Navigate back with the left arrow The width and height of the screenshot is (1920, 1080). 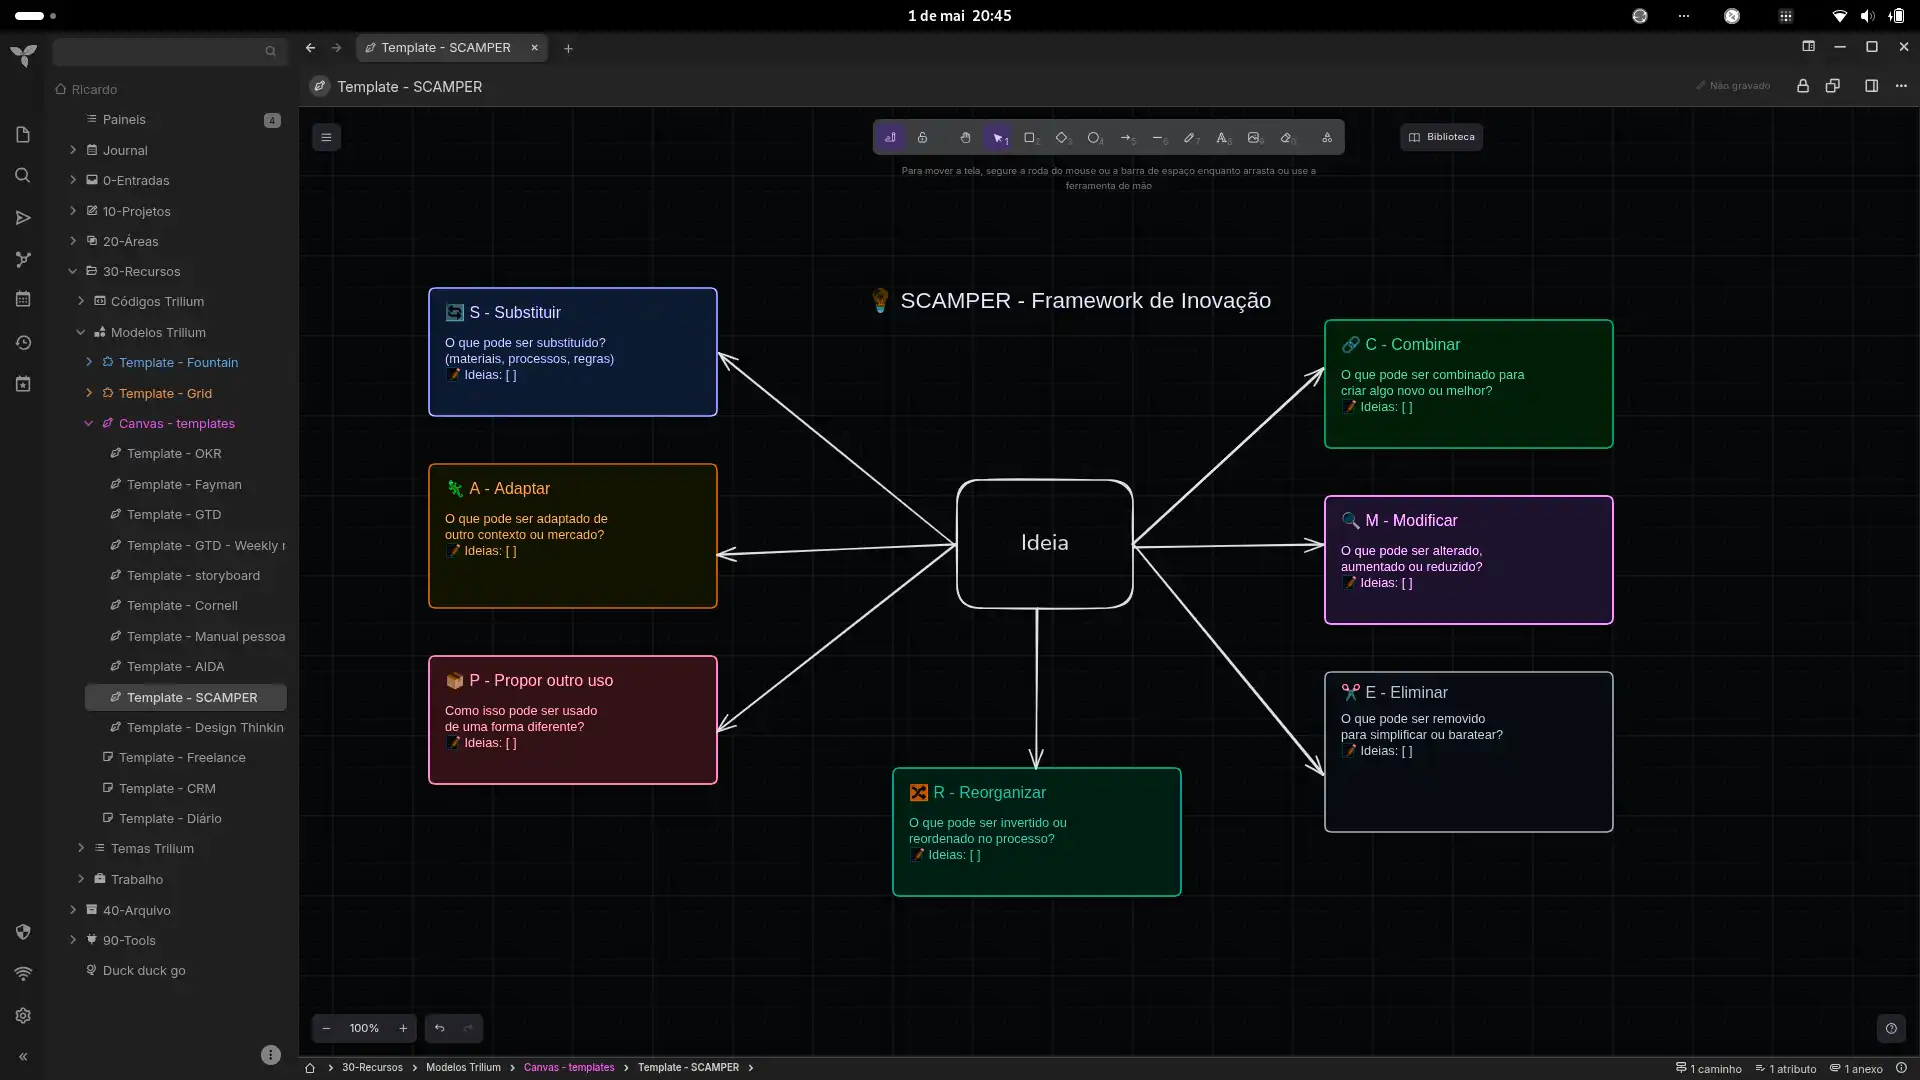[x=311, y=48]
